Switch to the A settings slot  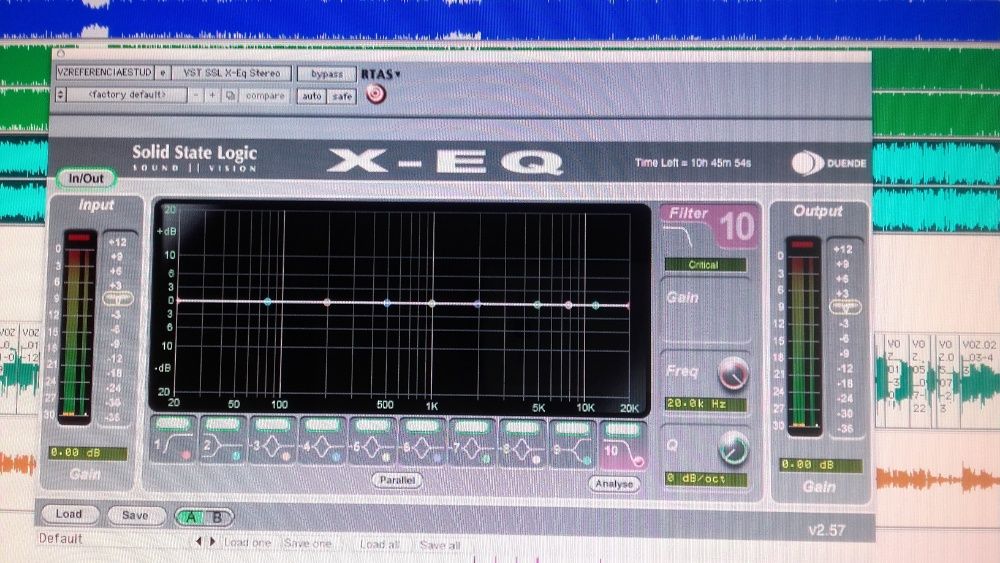click(191, 517)
